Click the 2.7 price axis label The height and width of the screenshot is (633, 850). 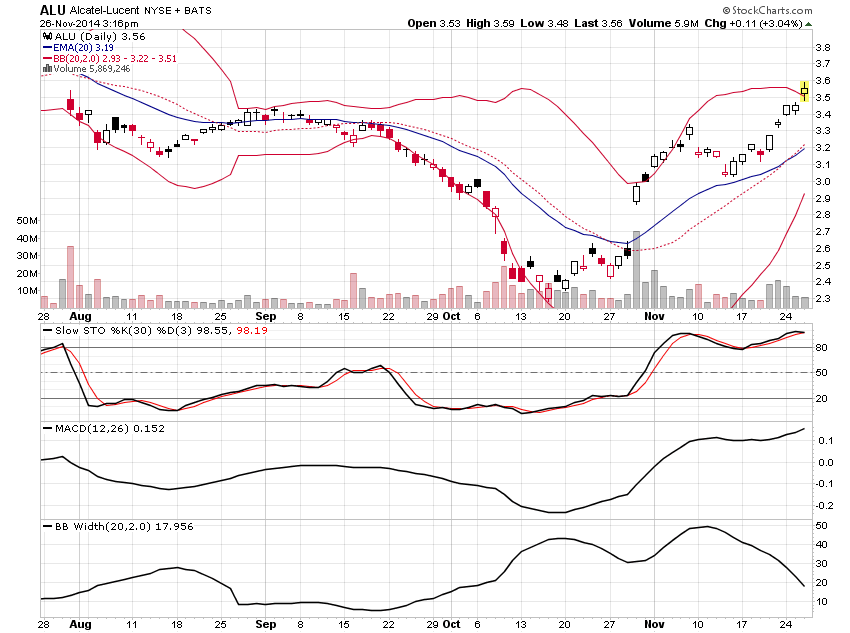[x=823, y=231]
